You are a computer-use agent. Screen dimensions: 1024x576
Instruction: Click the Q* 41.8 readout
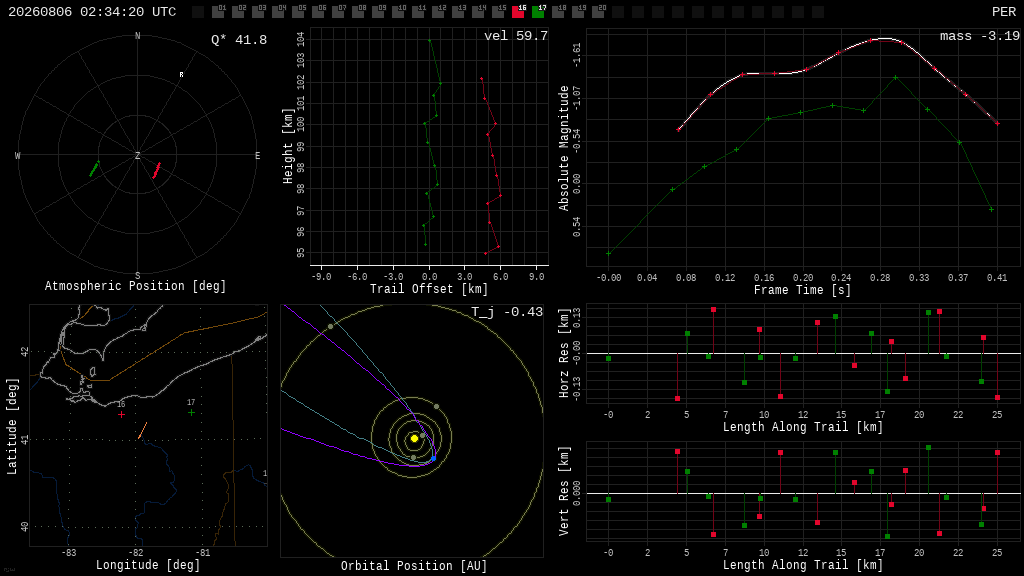[x=239, y=40]
